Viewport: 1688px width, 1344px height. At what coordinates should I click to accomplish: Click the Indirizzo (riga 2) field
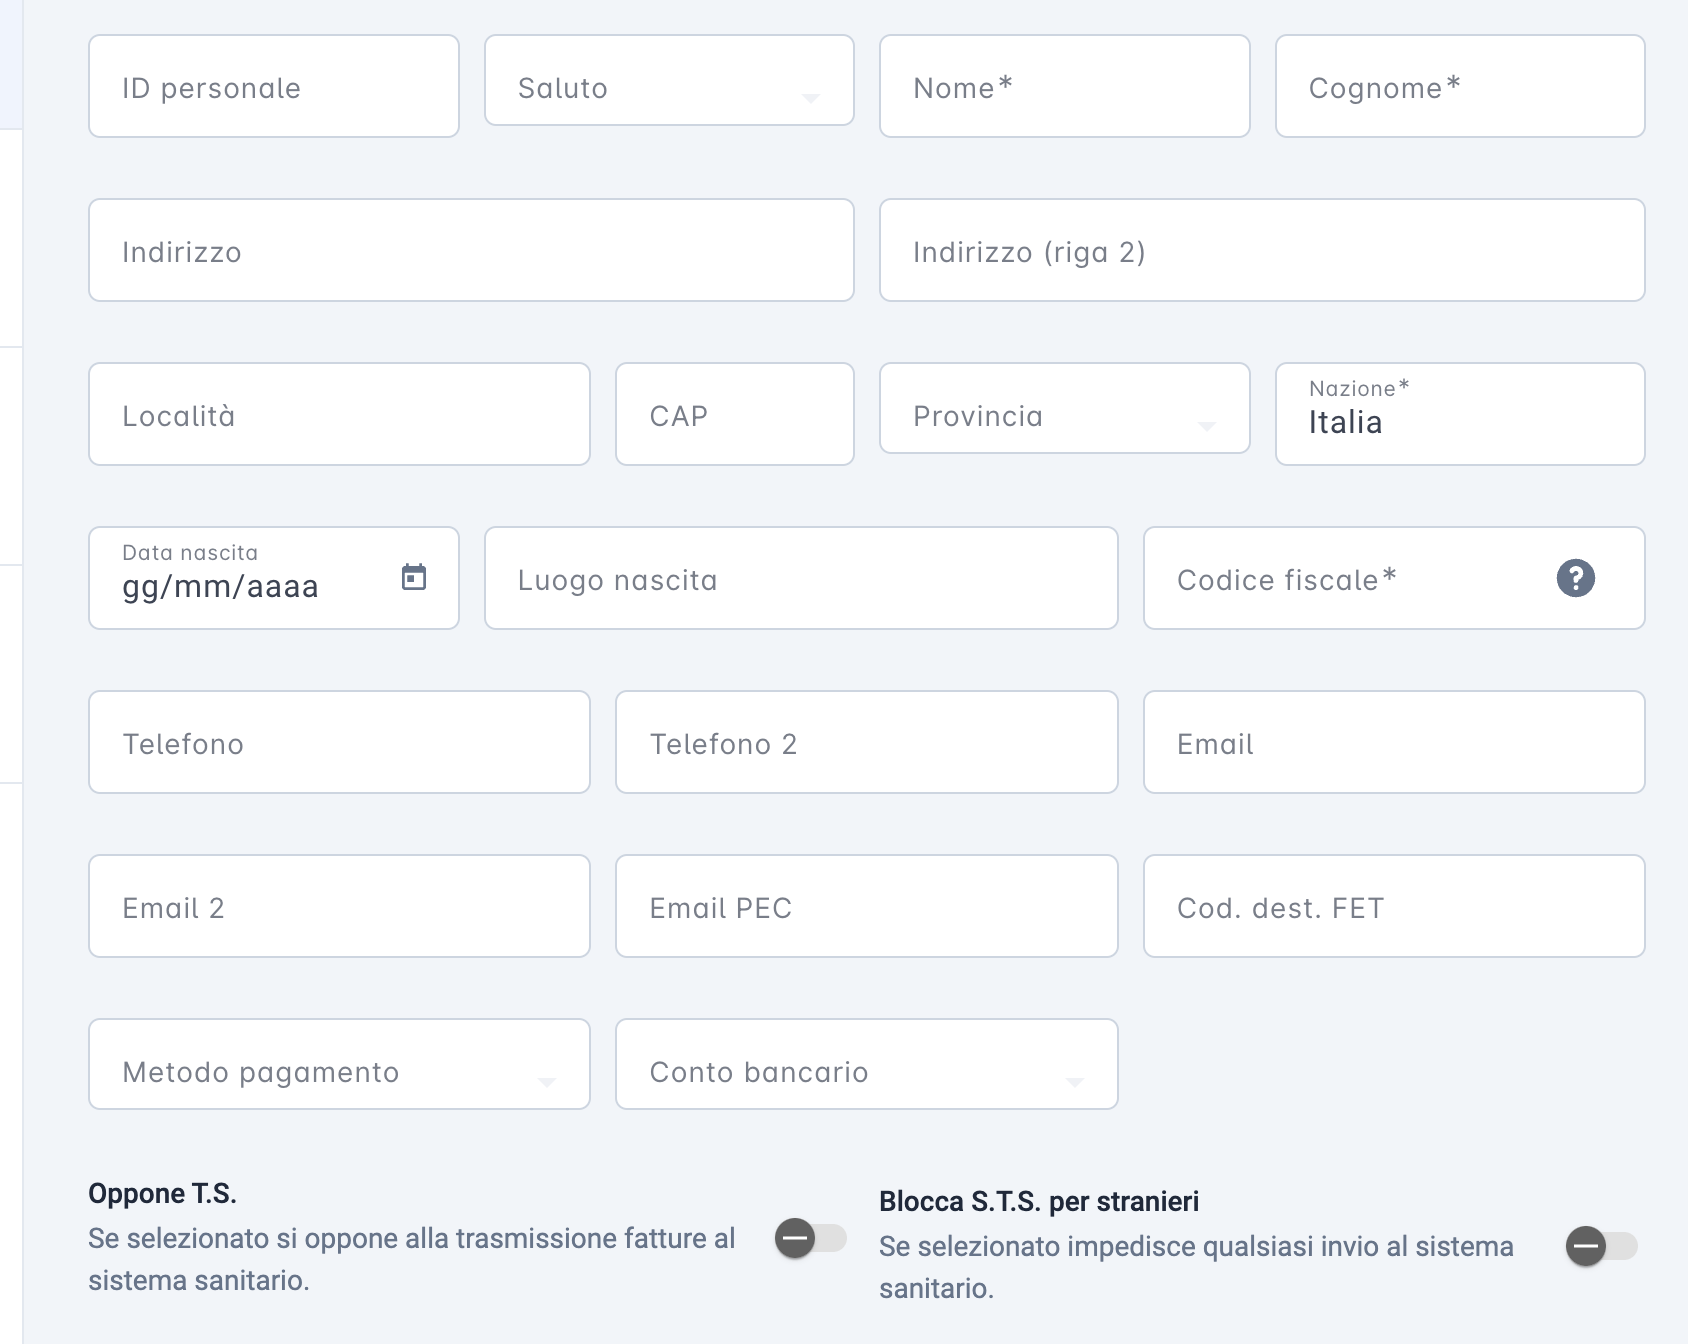coord(1262,250)
